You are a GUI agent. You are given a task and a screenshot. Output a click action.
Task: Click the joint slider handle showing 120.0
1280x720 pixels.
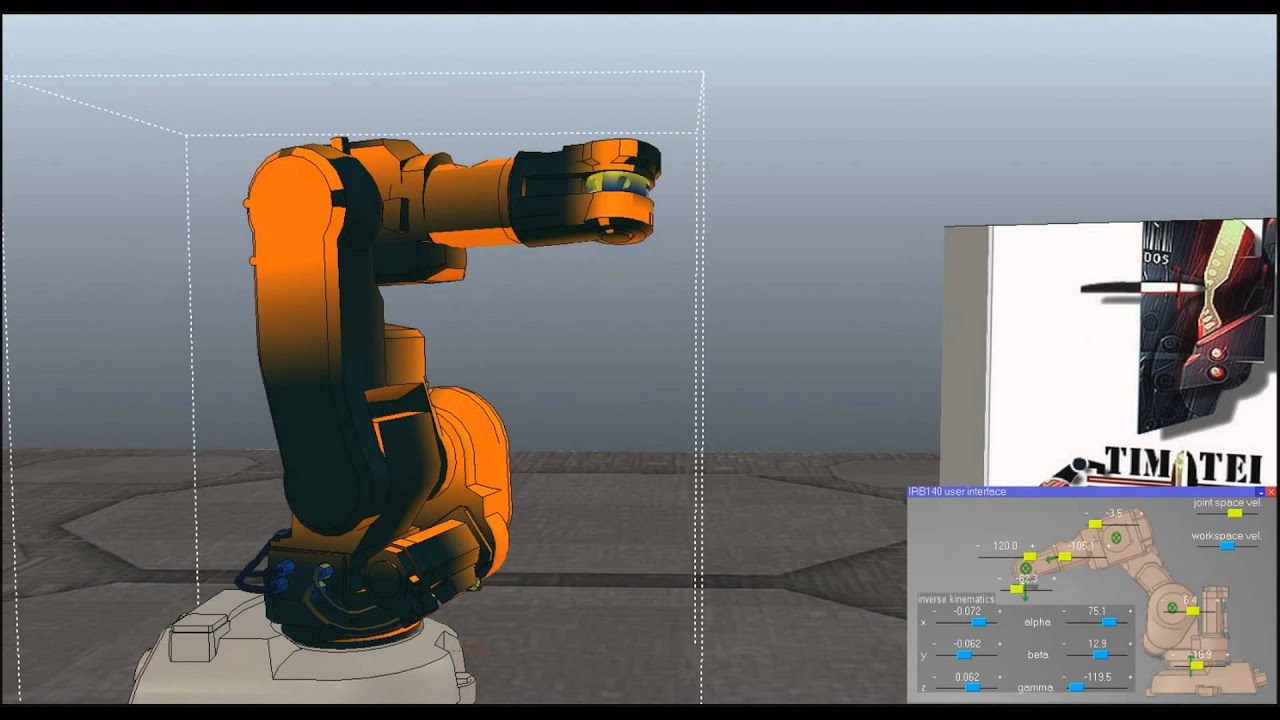[x=1030, y=557]
